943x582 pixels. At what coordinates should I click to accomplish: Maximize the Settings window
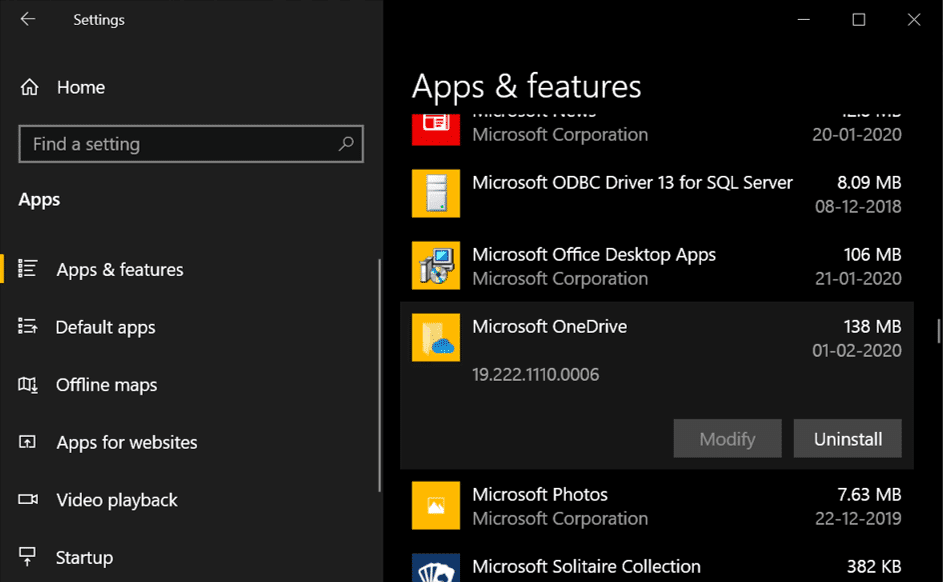pyautogui.click(x=859, y=20)
